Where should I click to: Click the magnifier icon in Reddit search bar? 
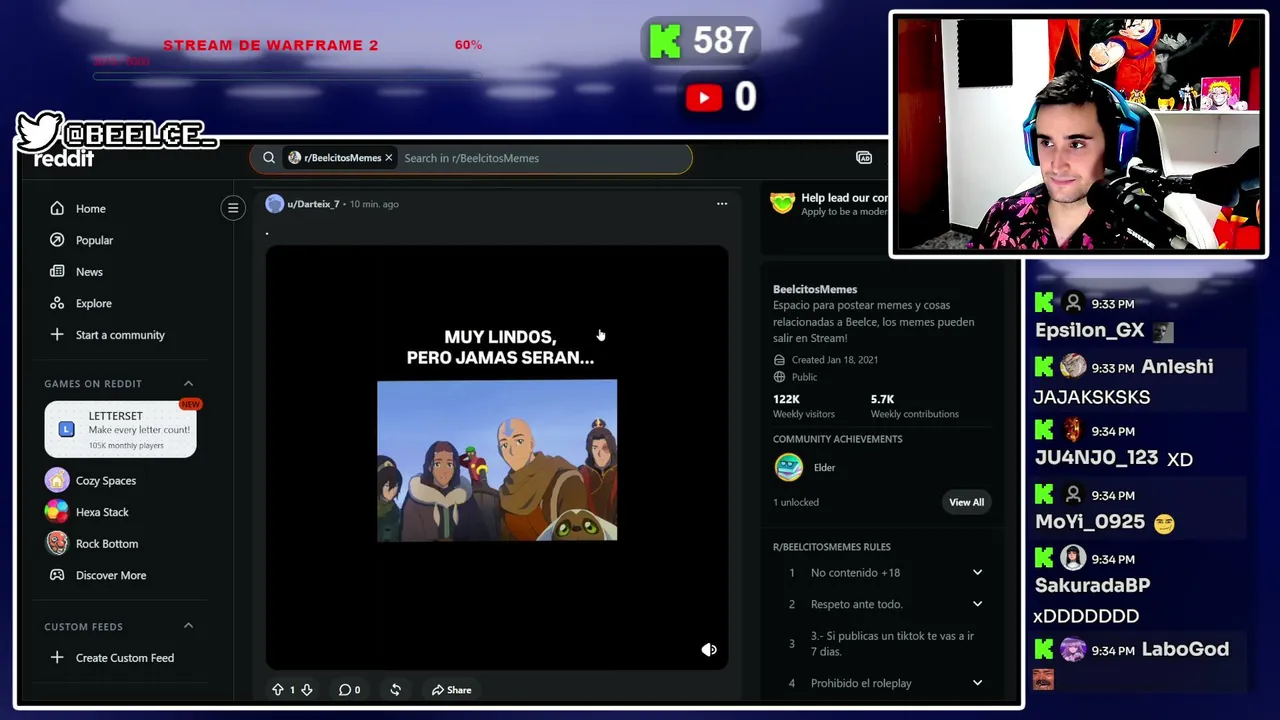click(x=269, y=158)
